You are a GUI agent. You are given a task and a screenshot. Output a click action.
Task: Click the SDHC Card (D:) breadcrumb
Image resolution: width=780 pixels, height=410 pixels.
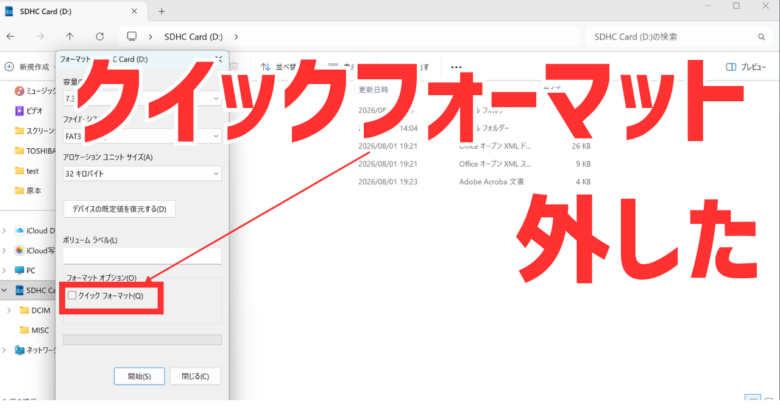194,37
